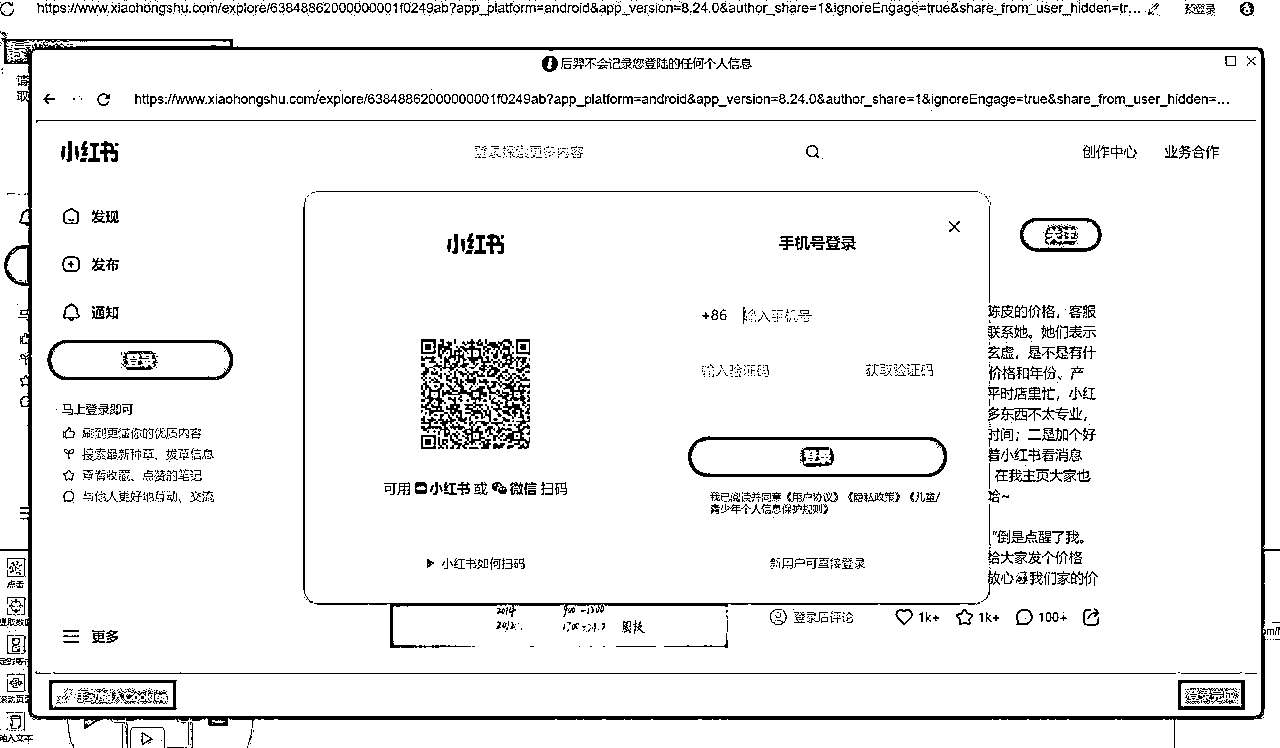
Task: Click the round icon at the top-right corner
Action: pos(1246,8)
